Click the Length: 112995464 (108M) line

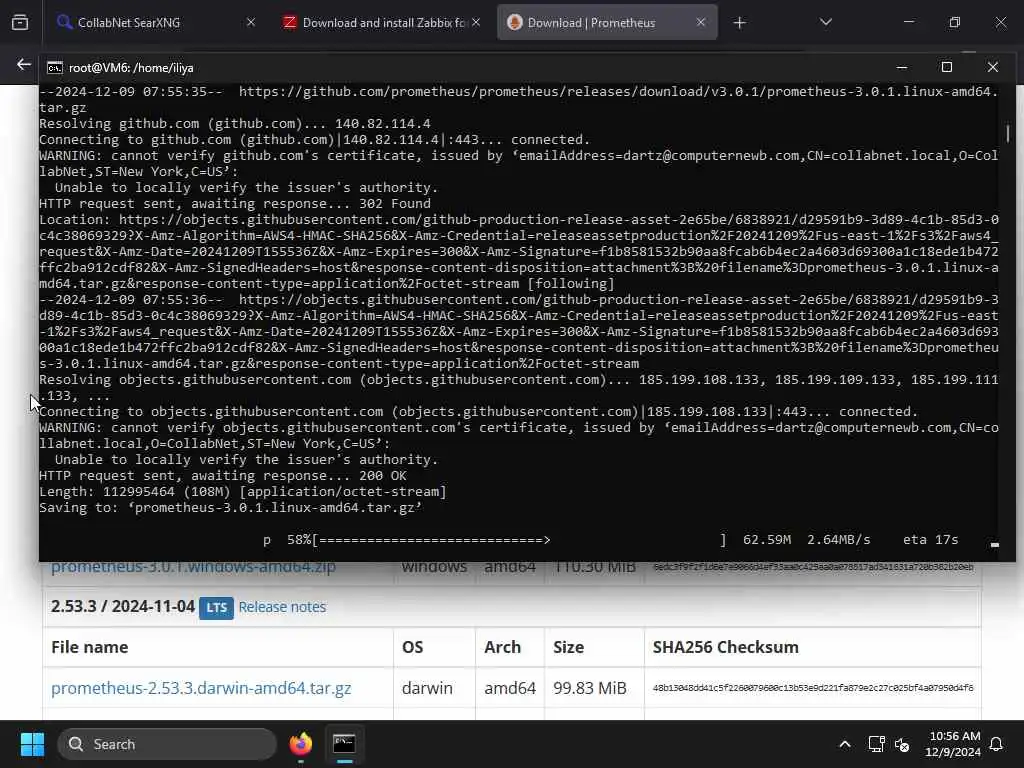243,492
